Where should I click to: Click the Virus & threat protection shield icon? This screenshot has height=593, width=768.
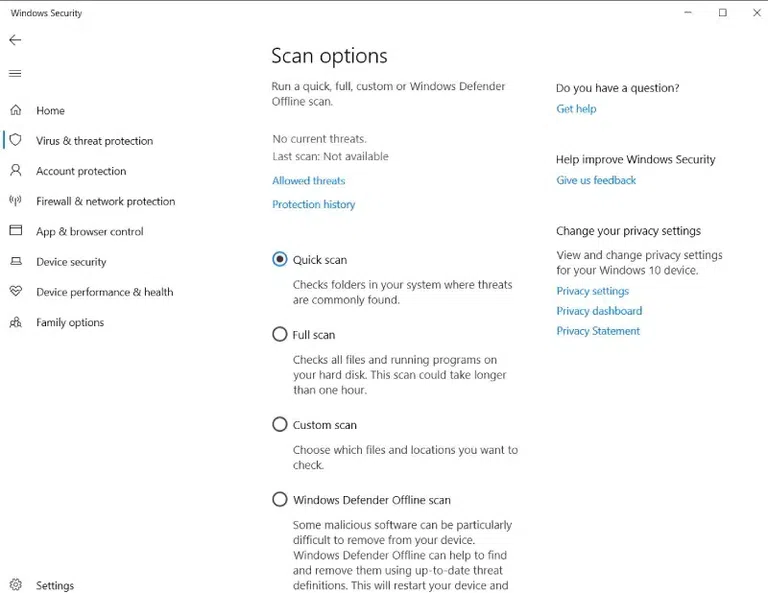[x=16, y=140]
